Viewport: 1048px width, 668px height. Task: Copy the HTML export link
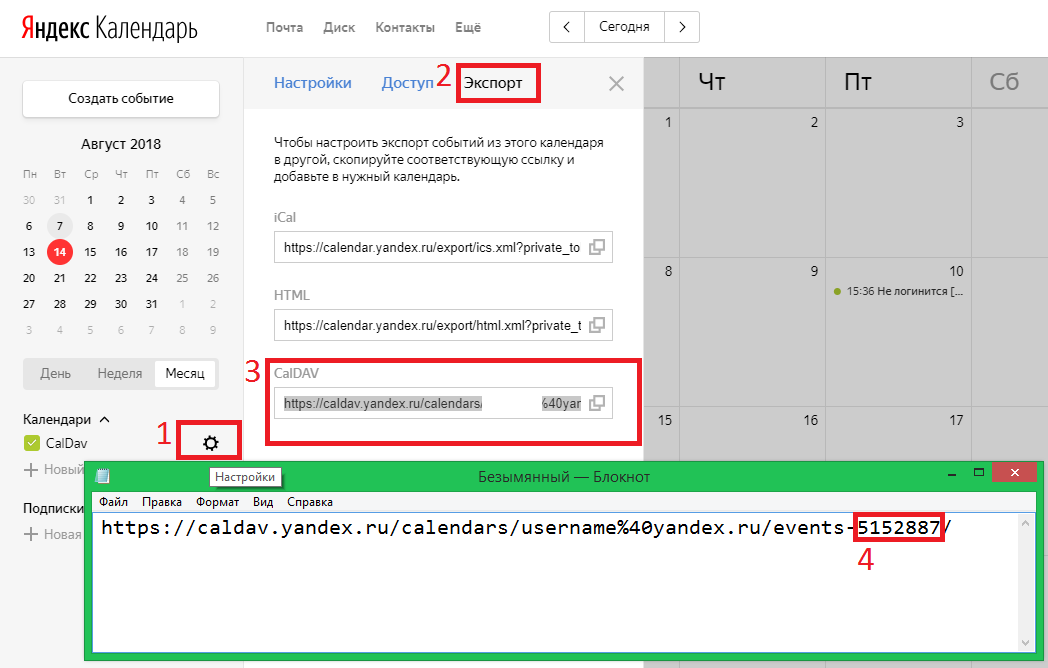[596, 325]
